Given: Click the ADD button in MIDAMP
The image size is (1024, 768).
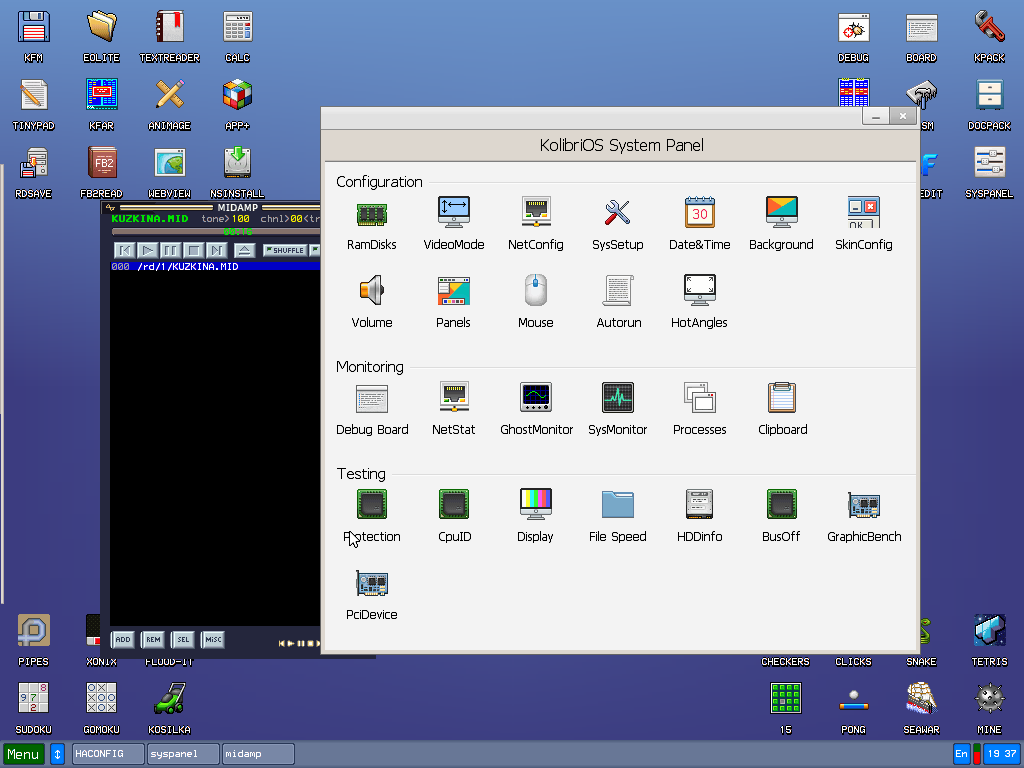Looking at the screenshot, I should pos(122,639).
